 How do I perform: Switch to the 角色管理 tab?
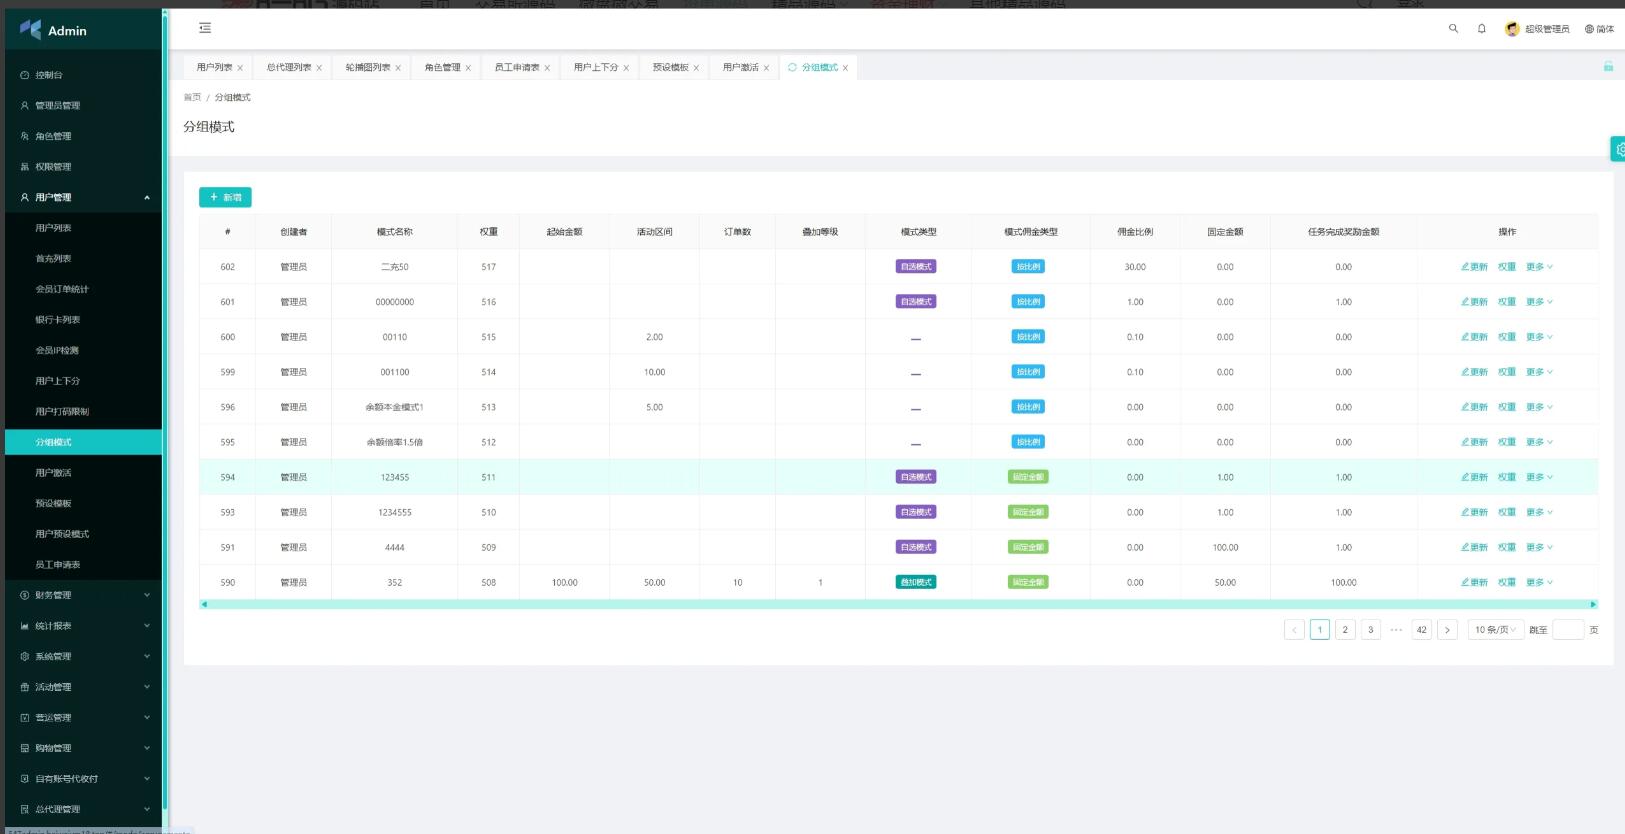[442, 68]
